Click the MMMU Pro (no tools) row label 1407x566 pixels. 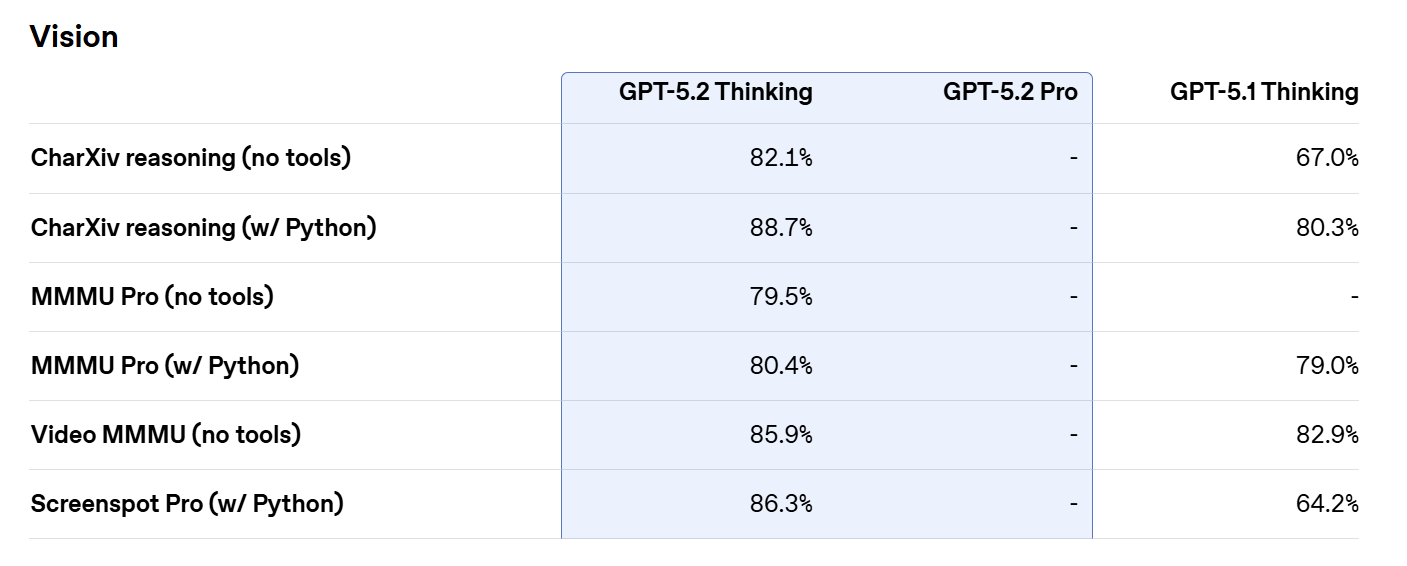[x=152, y=297]
